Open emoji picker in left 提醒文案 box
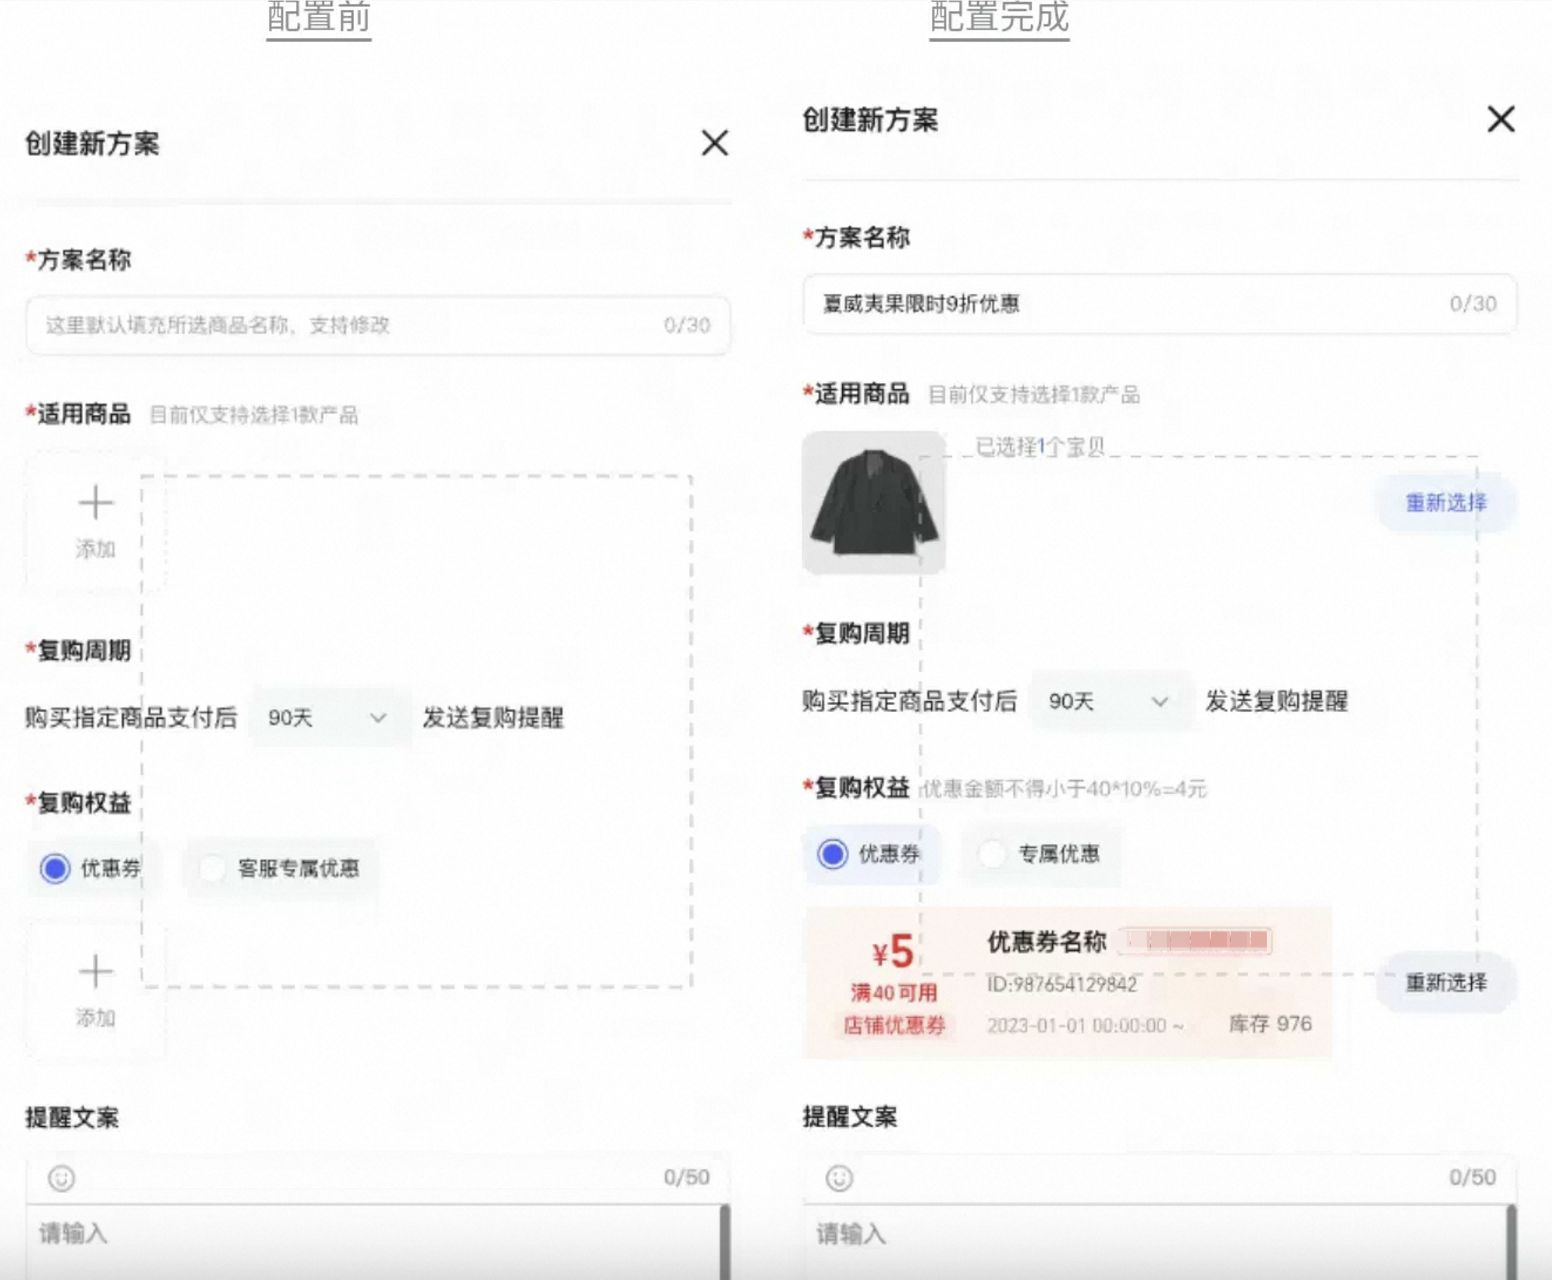The image size is (1552, 1280). coord(62,1178)
